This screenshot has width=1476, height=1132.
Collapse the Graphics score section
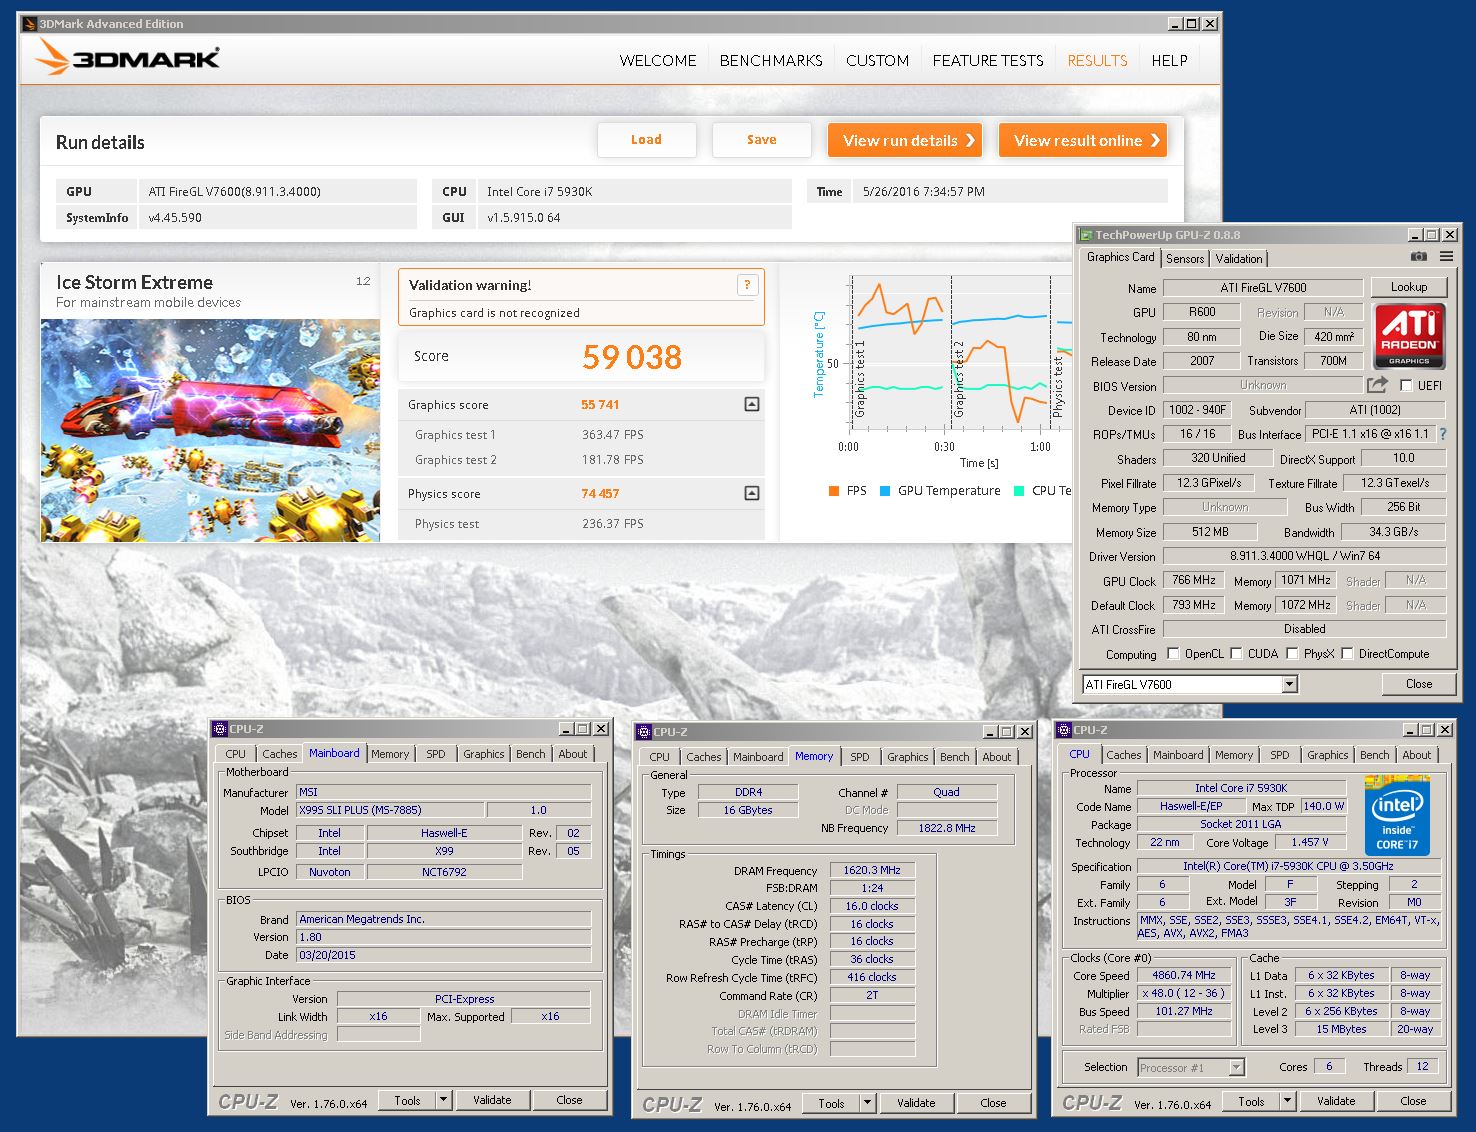752,404
